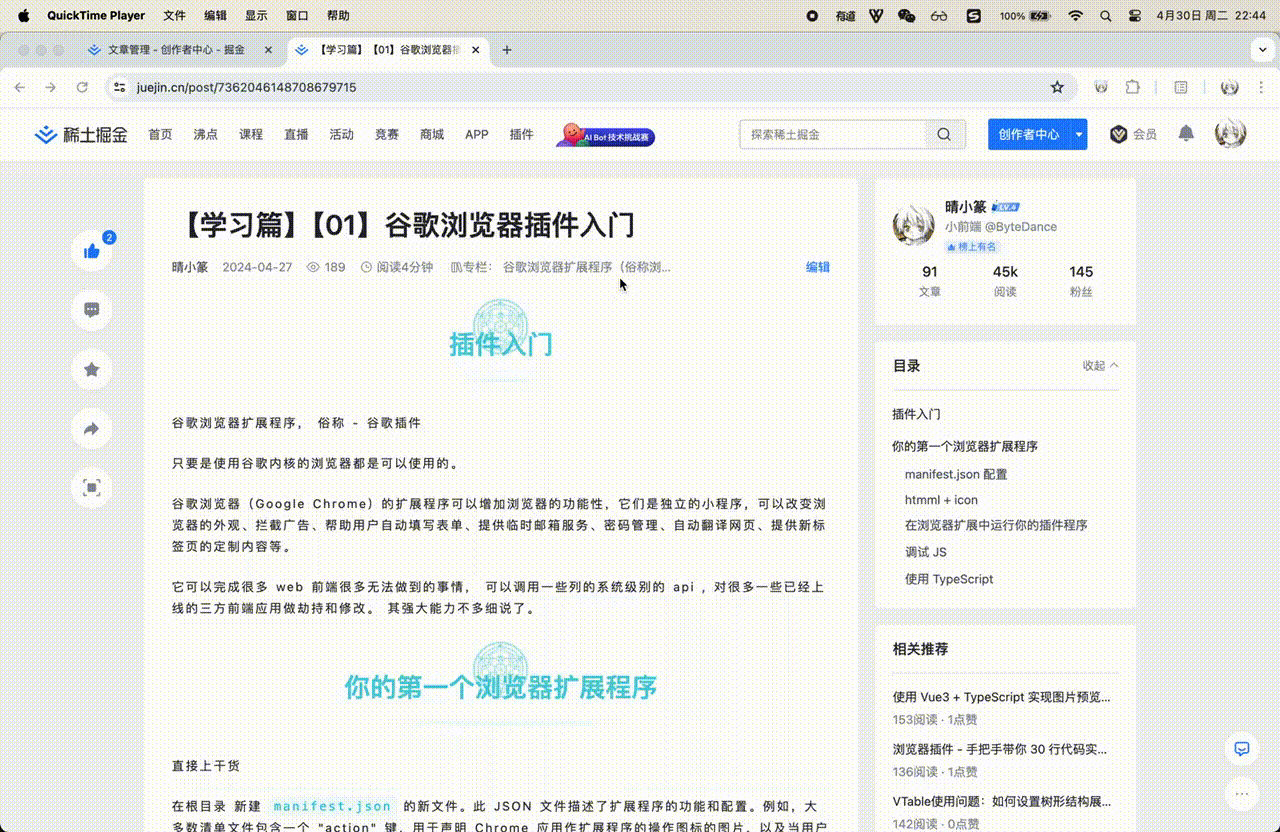
Task: Reload the page in browser
Action: (x=82, y=87)
